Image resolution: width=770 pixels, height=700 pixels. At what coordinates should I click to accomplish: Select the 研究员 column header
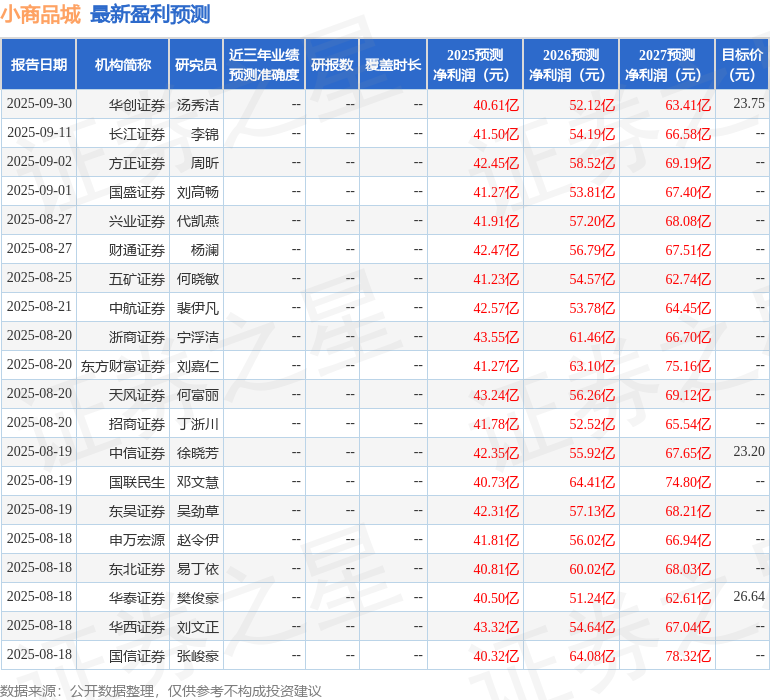click(196, 65)
